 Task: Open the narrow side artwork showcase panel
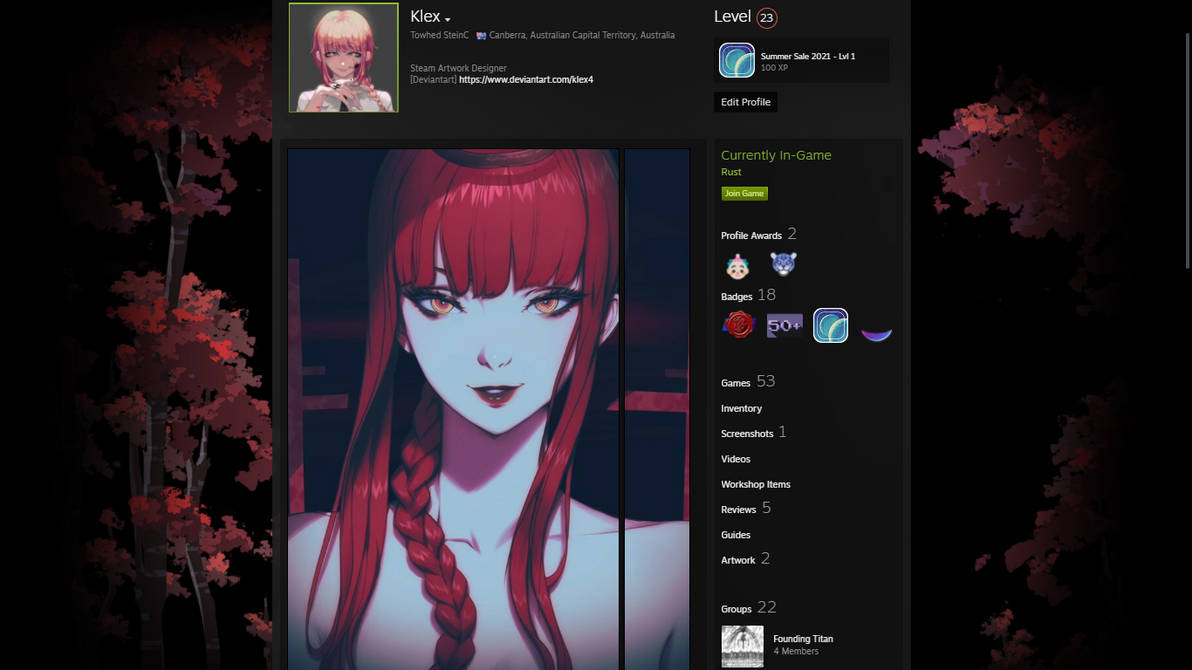coord(657,409)
